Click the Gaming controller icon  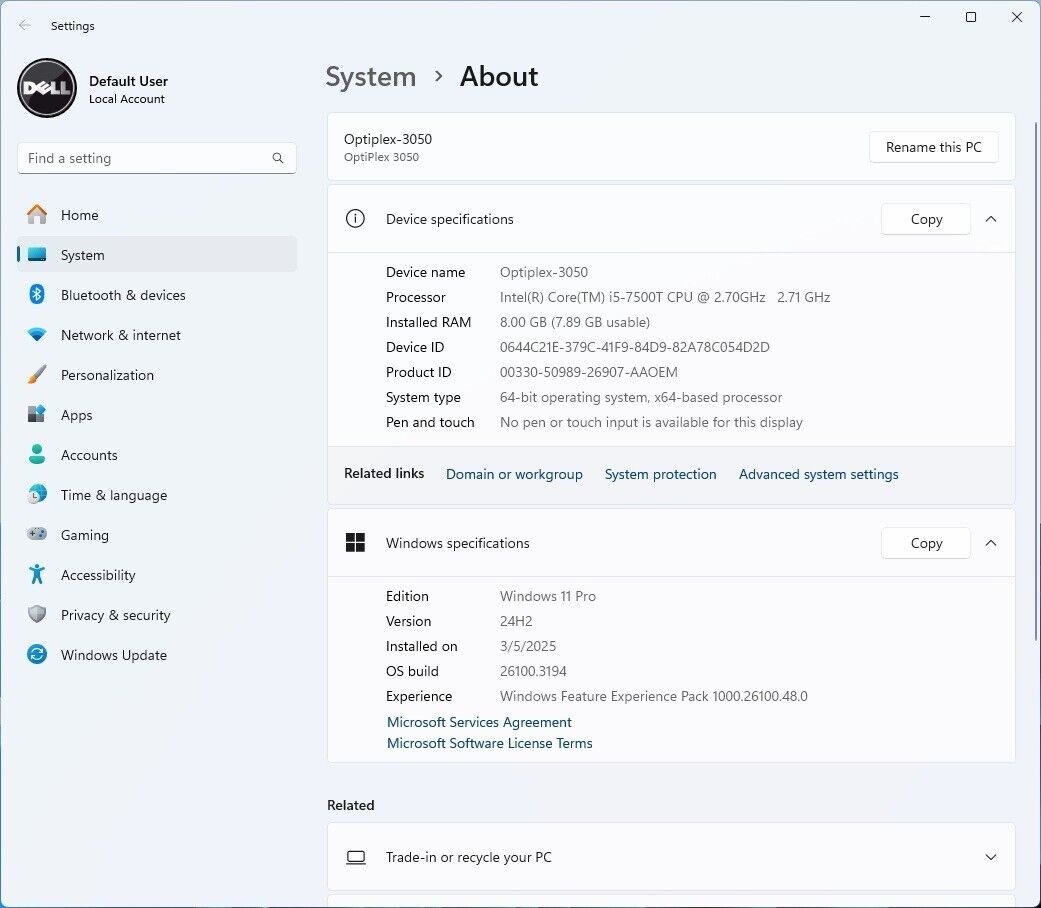click(x=37, y=534)
